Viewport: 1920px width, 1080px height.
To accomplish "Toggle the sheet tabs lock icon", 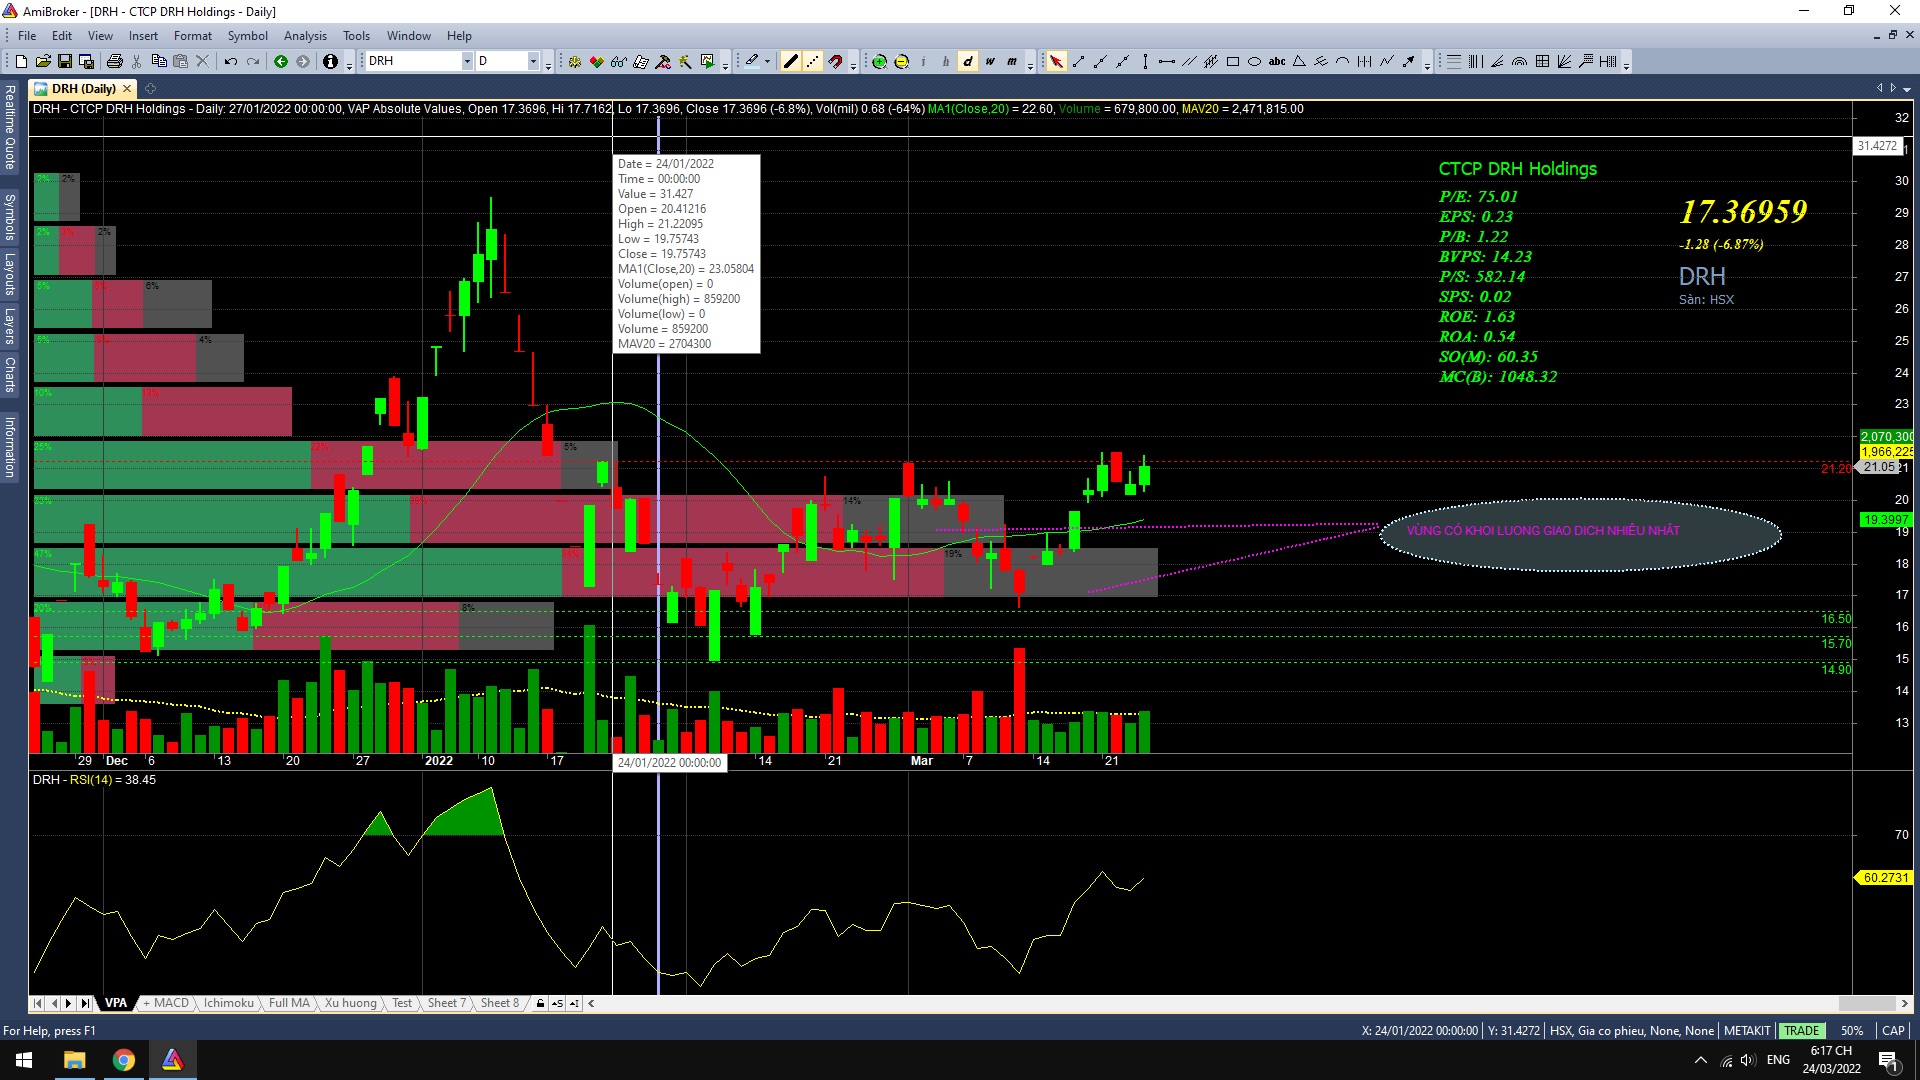I will [x=540, y=1003].
